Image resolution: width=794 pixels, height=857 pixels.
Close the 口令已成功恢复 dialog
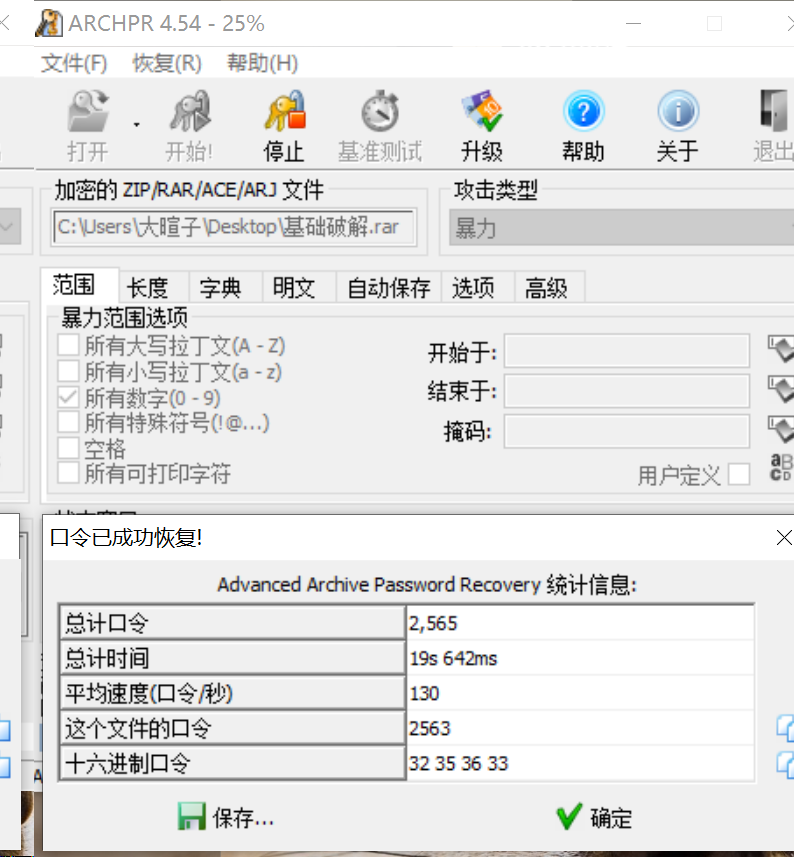click(784, 538)
